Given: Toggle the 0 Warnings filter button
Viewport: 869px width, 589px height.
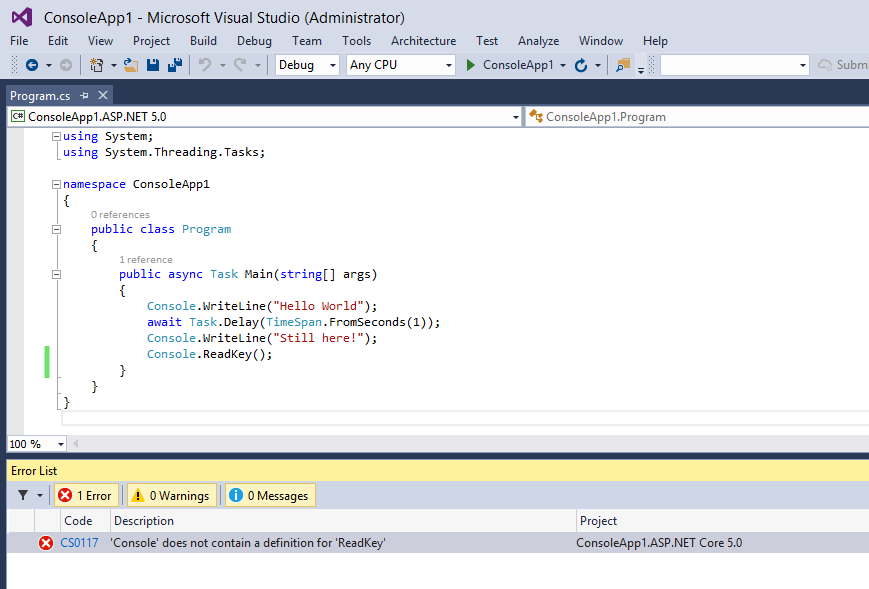Looking at the screenshot, I should [x=172, y=495].
